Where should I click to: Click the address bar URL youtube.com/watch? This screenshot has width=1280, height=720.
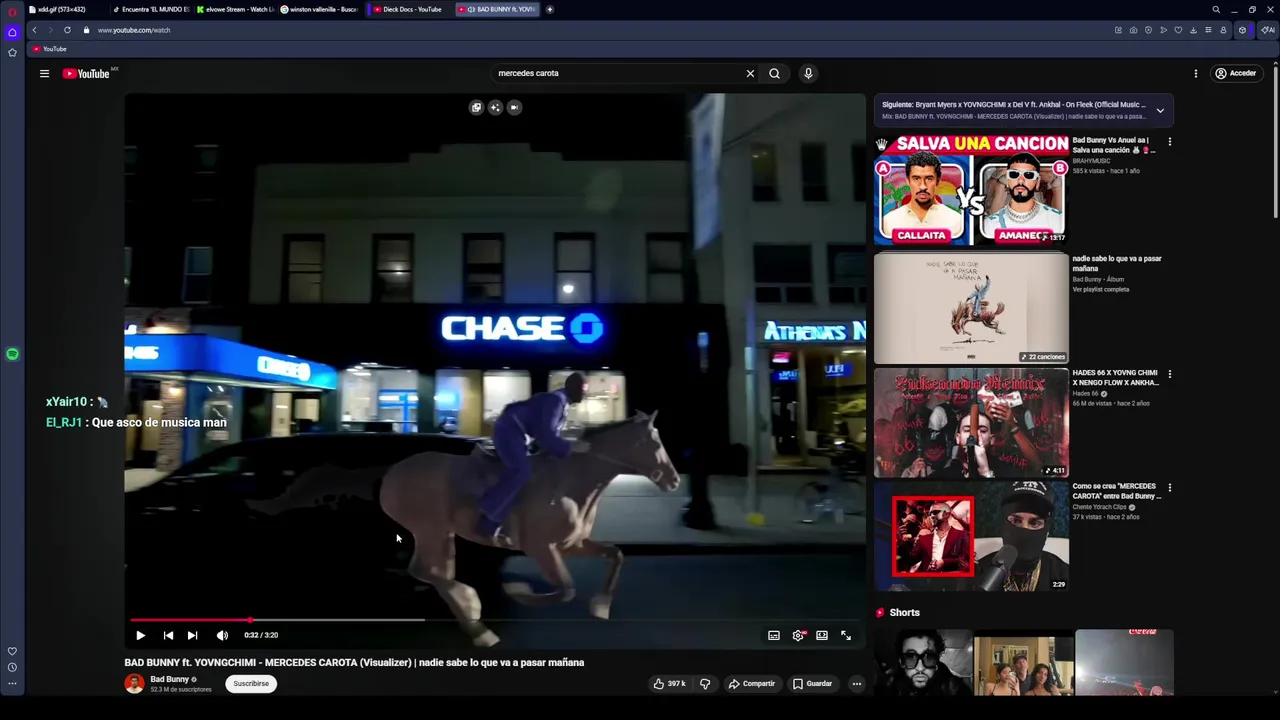tap(134, 30)
